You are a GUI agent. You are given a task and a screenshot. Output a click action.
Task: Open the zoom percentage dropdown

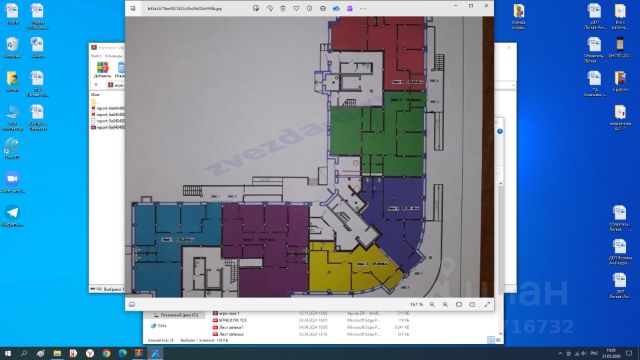click(416, 304)
